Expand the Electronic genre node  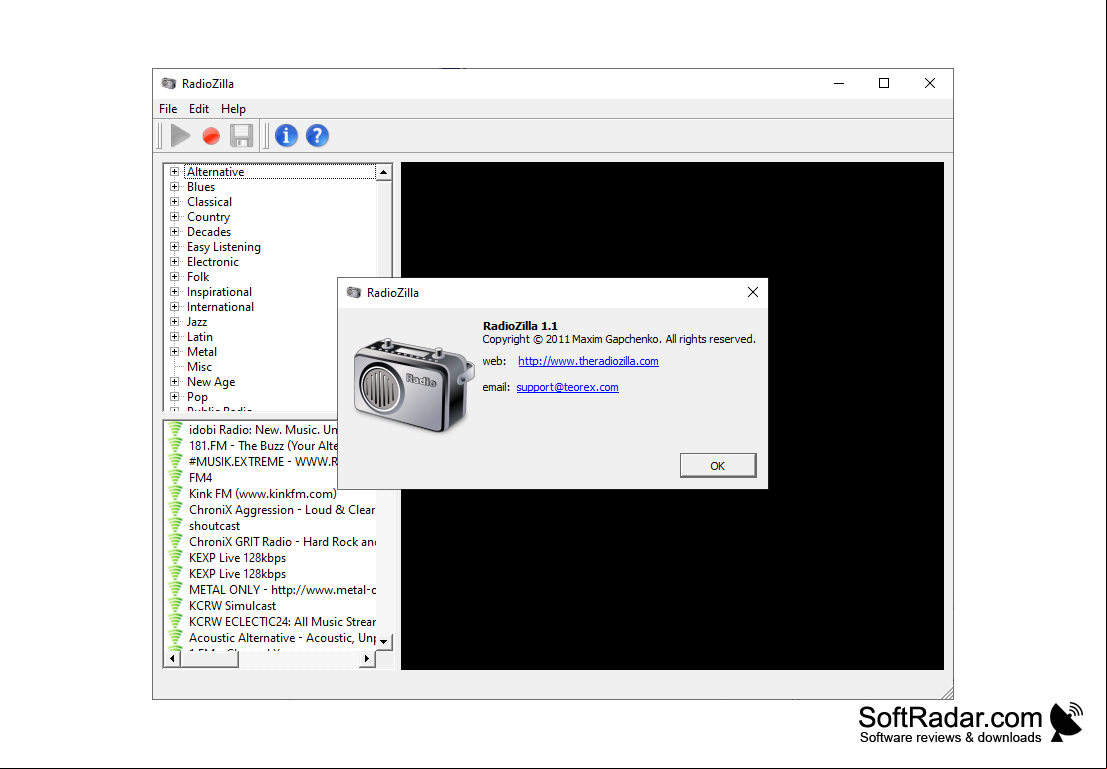click(x=174, y=261)
